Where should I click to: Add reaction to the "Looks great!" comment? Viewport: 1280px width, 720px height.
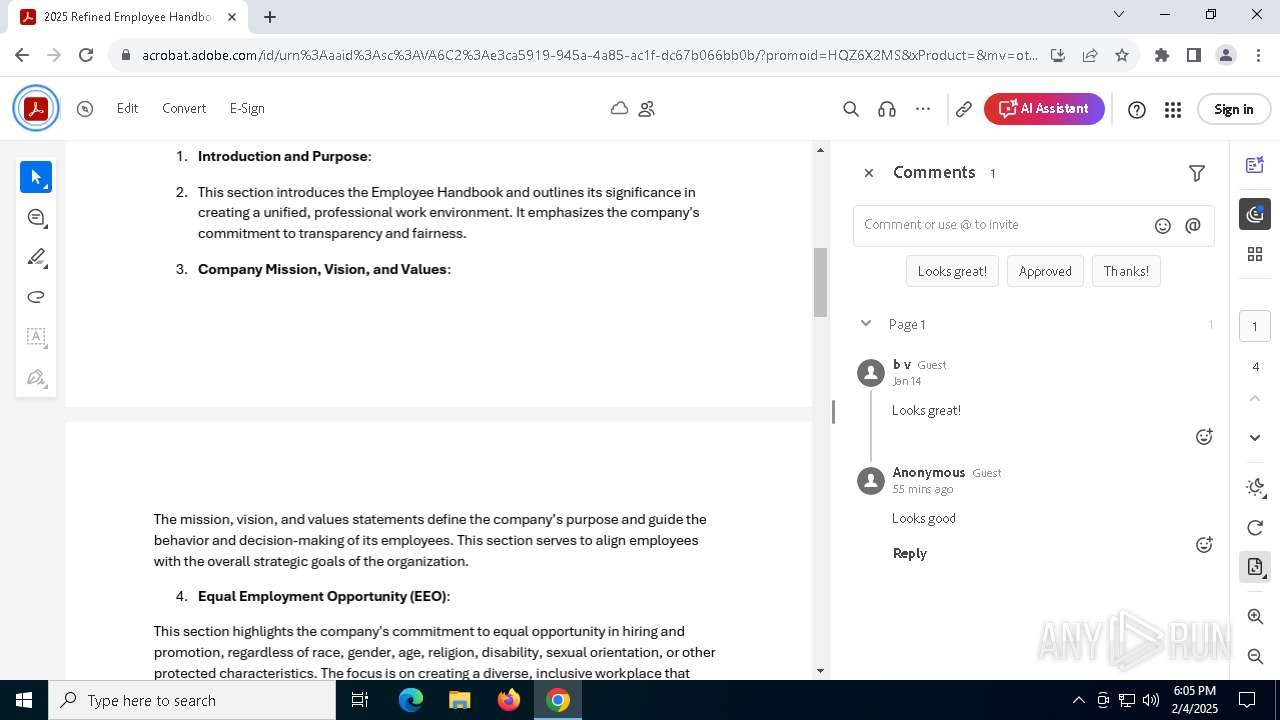tap(1205, 437)
